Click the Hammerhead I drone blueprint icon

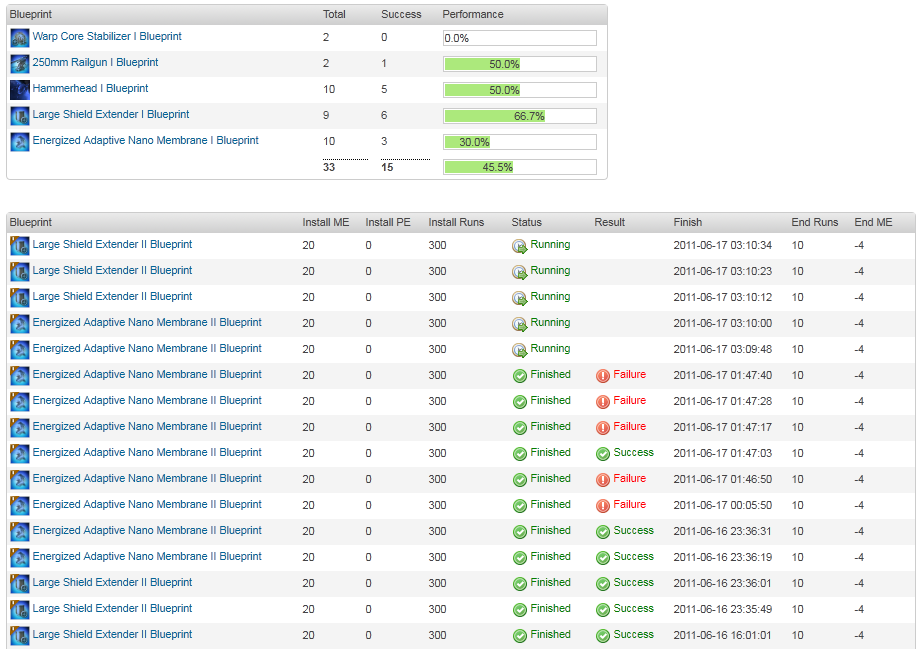click(20, 90)
